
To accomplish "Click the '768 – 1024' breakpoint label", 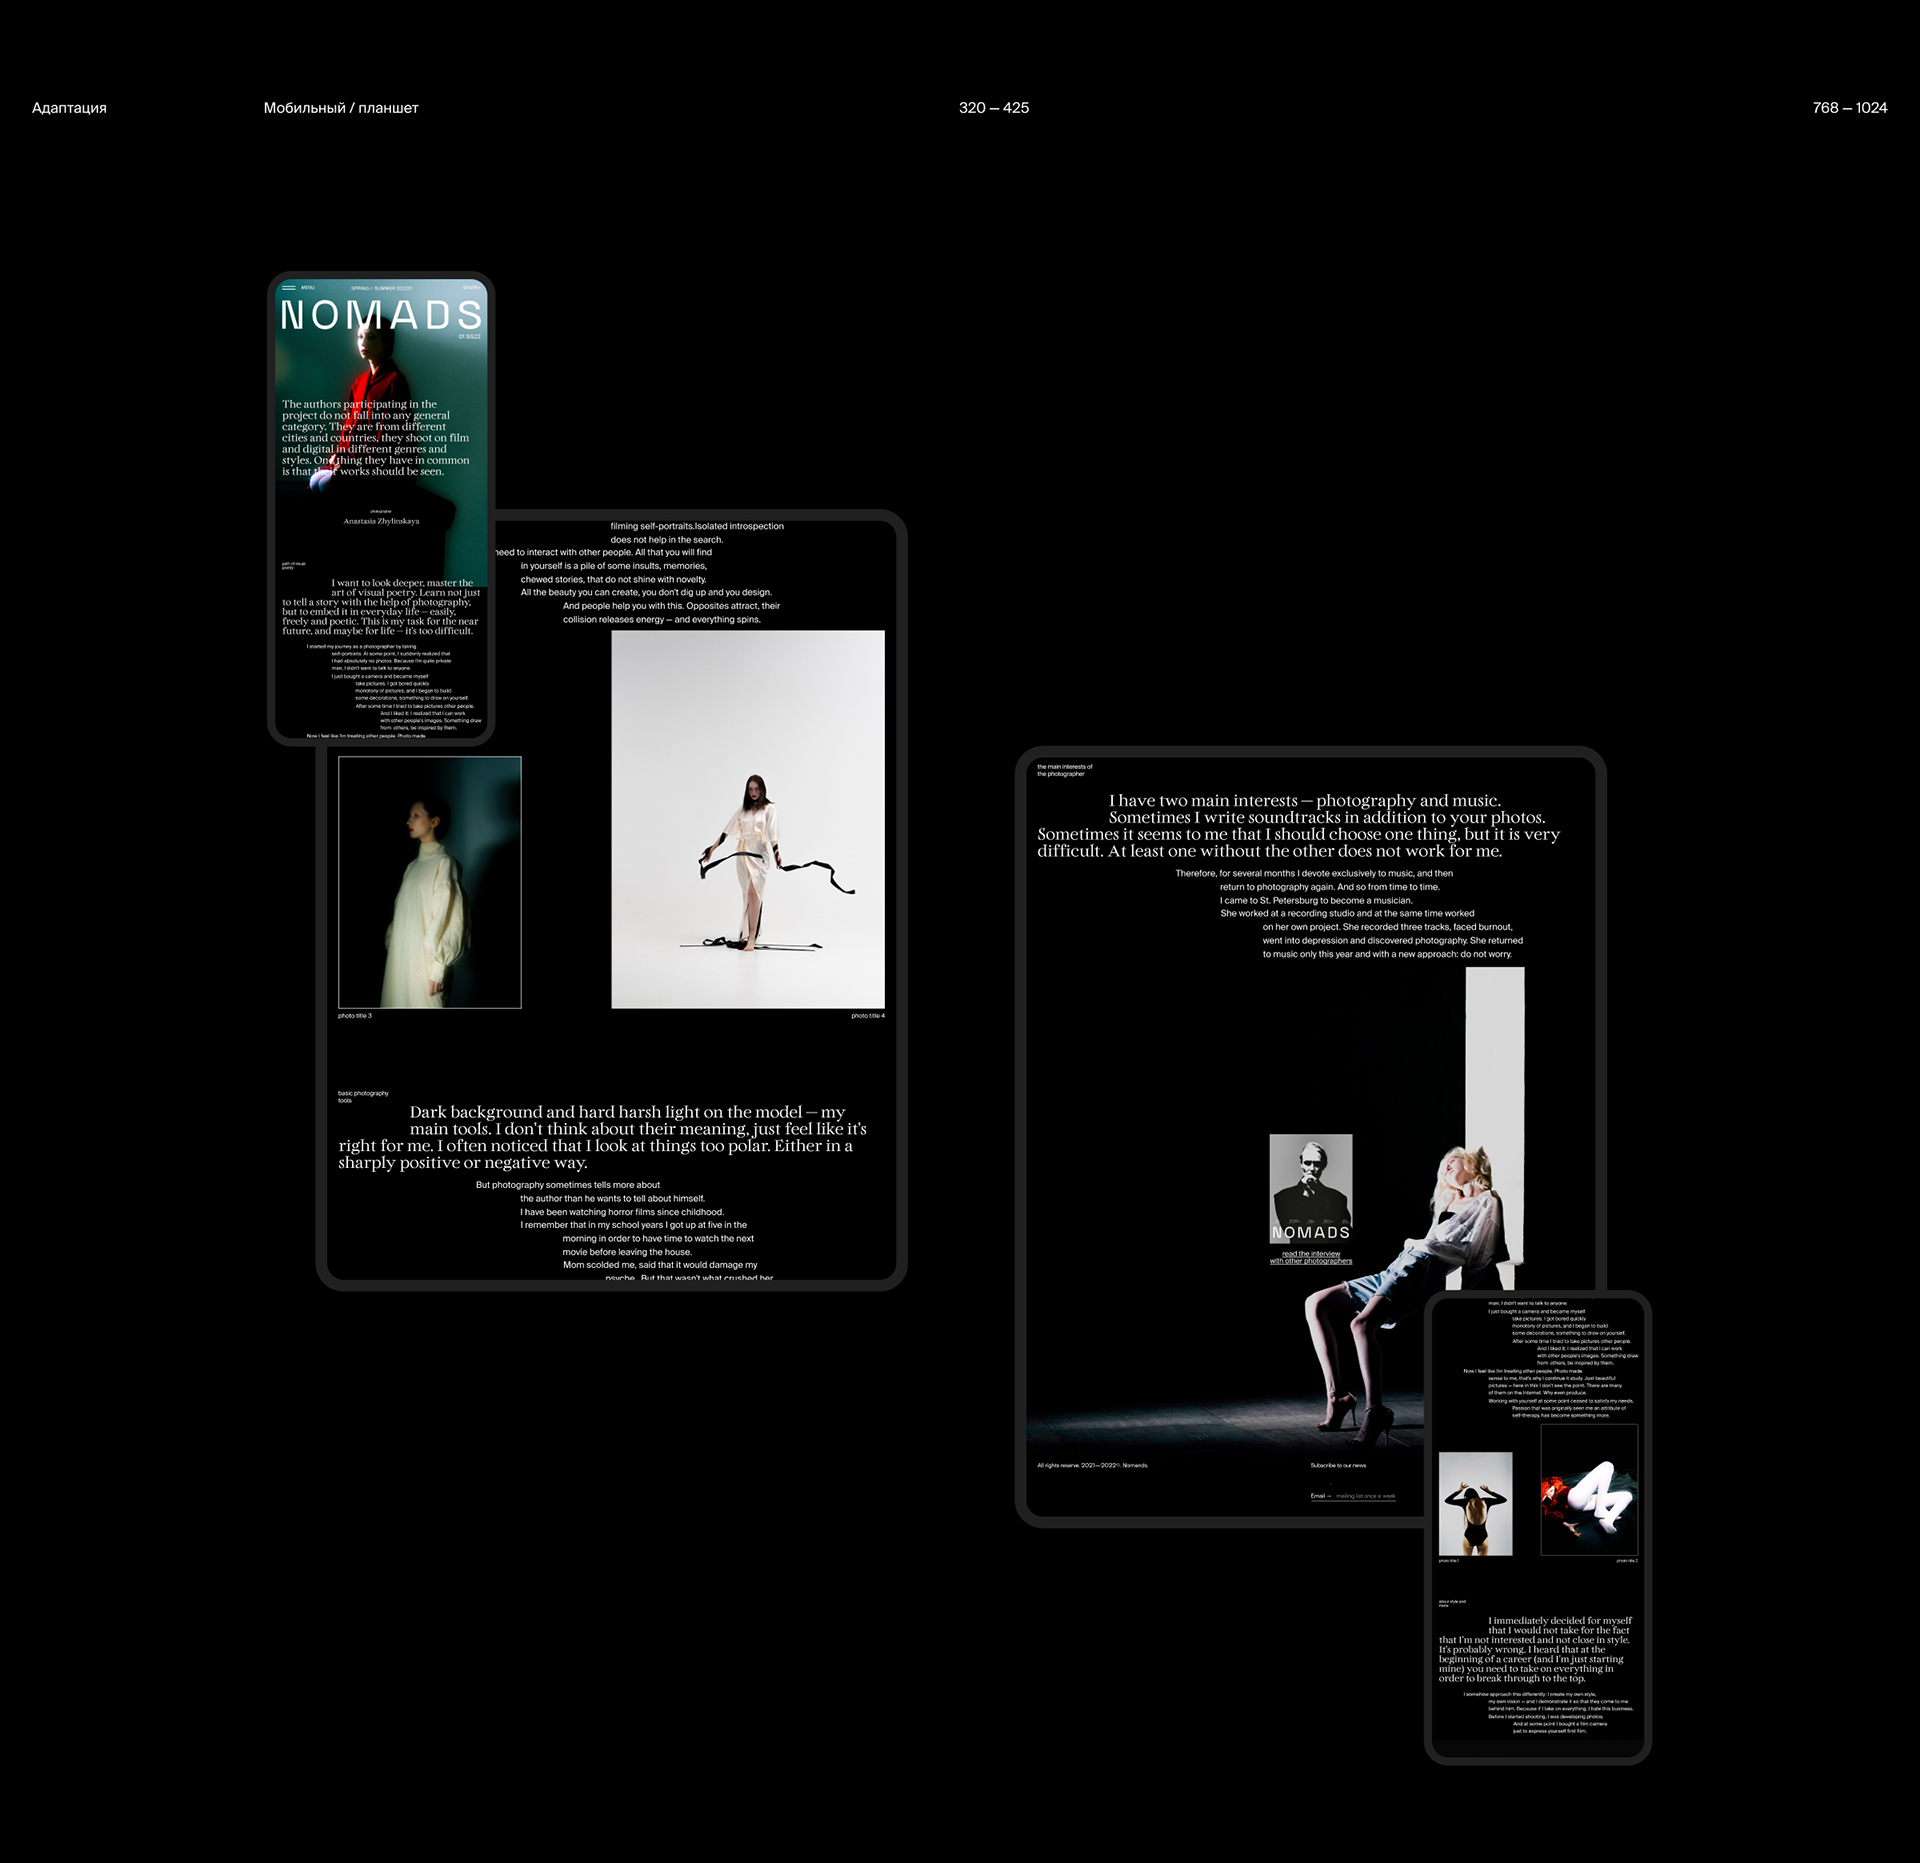I will [x=1849, y=108].
